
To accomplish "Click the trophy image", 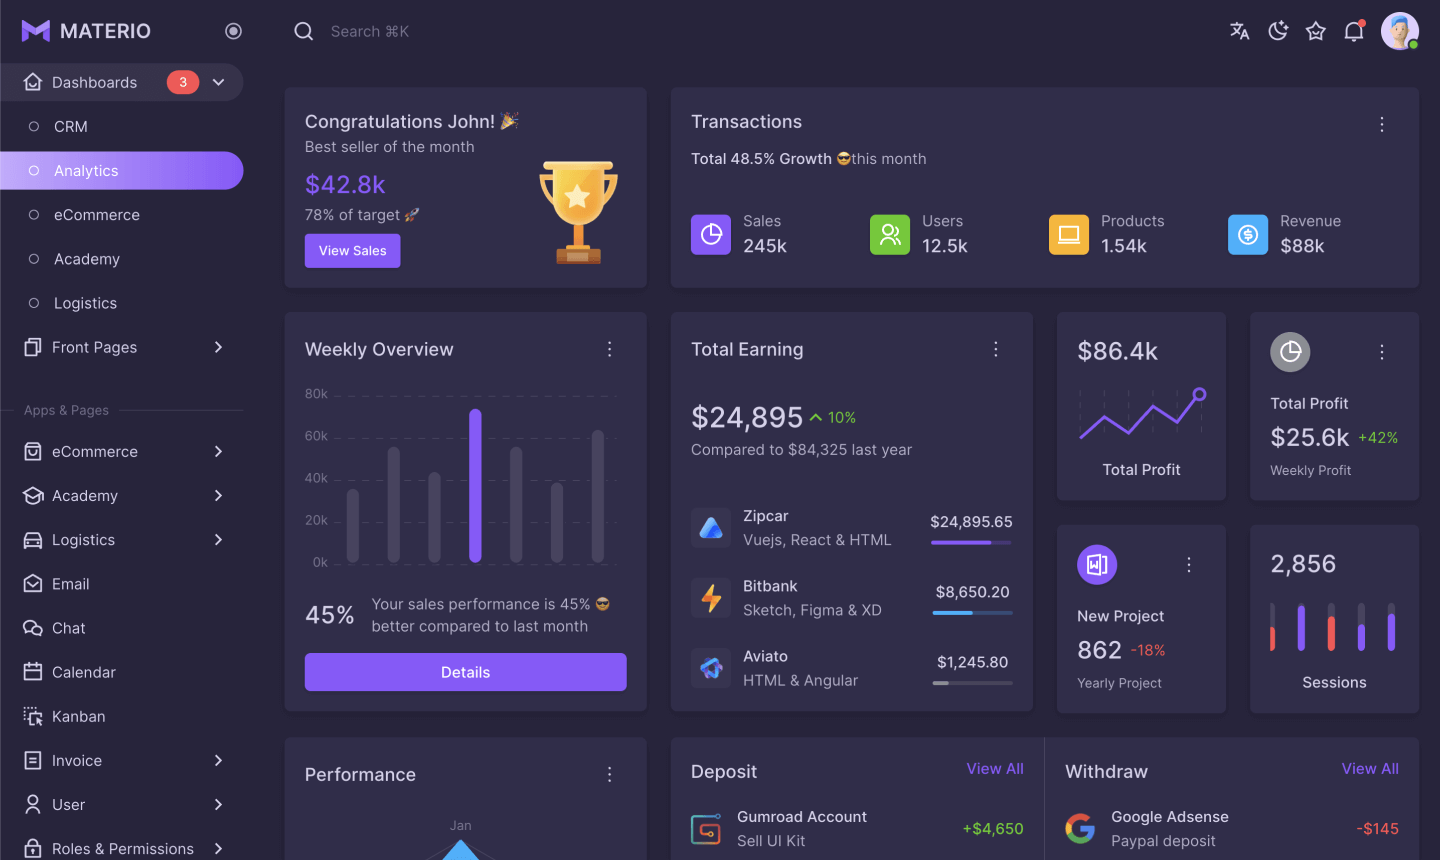I will [x=578, y=212].
